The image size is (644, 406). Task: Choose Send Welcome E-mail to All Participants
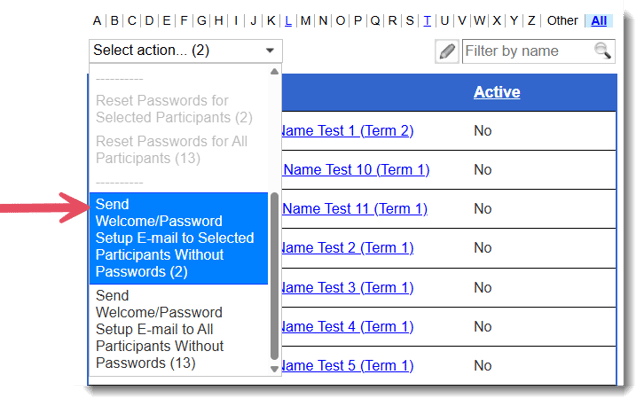point(178,330)
